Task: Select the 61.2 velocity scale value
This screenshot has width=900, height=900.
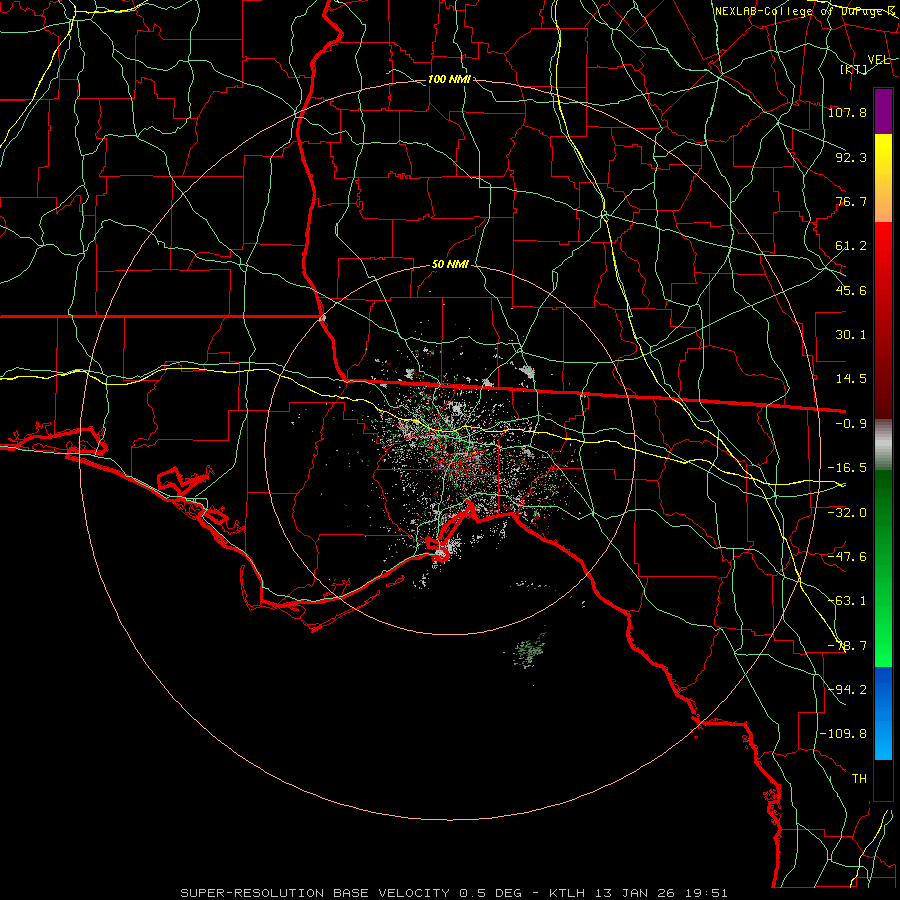Action: (x=851, y=246)
